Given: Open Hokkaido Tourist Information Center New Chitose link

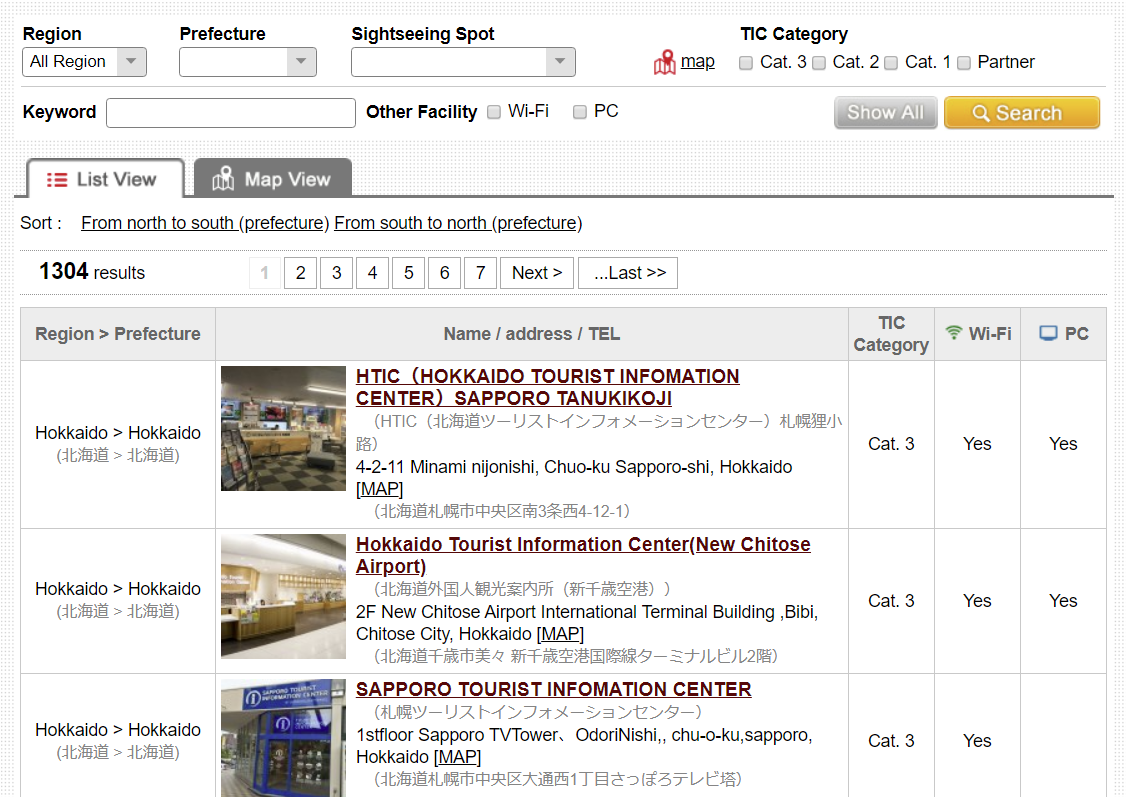Looking at the screenshot, I should point(583,555).
